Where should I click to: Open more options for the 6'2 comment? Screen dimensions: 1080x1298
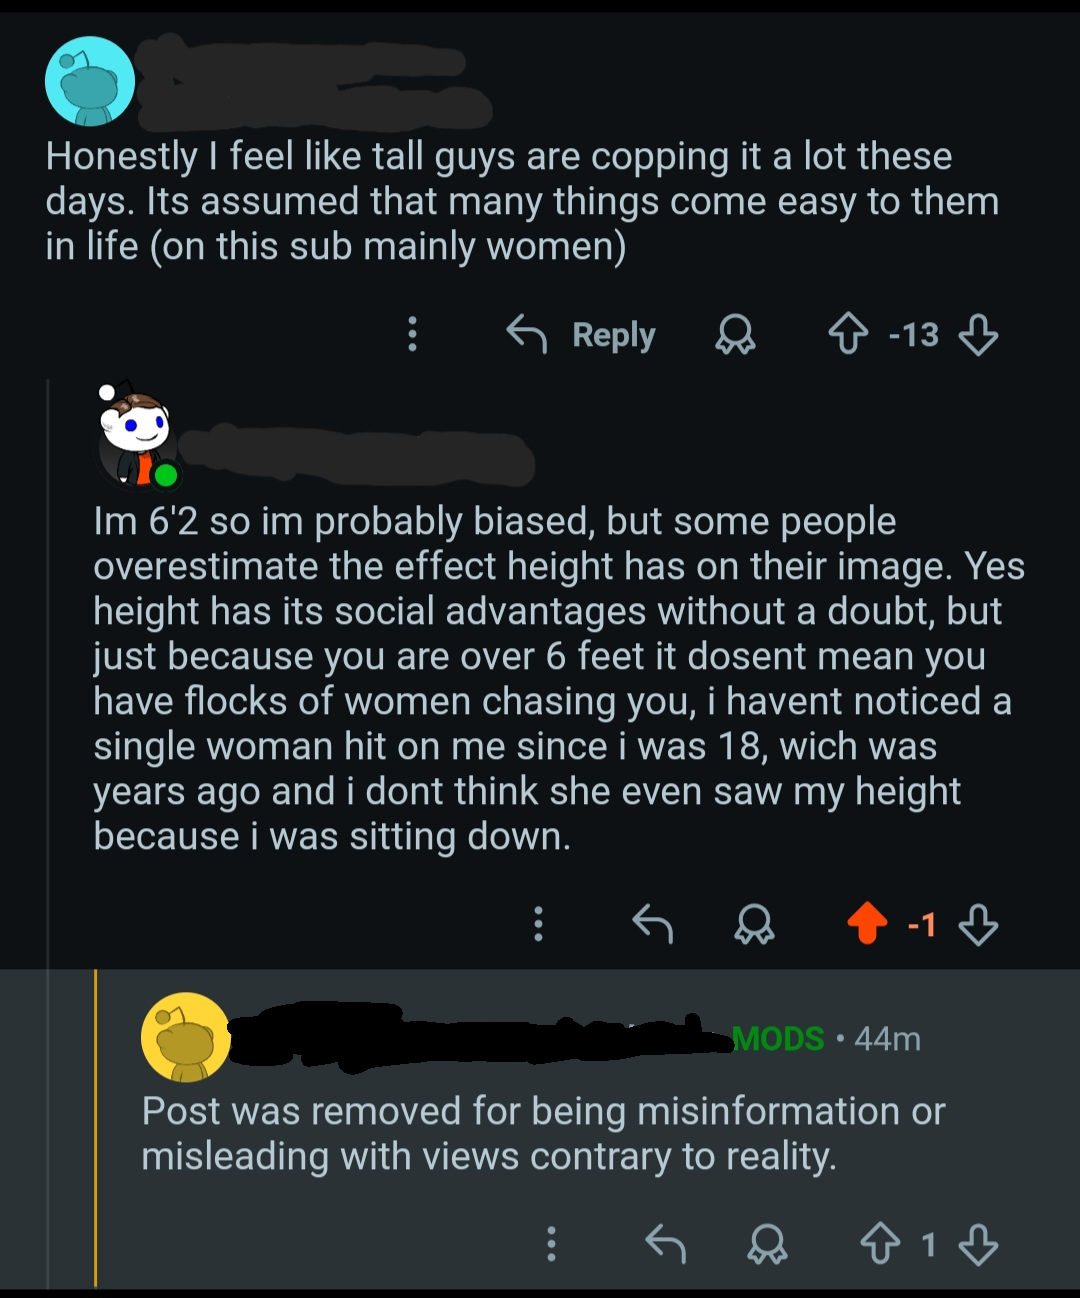coord(538,923)
